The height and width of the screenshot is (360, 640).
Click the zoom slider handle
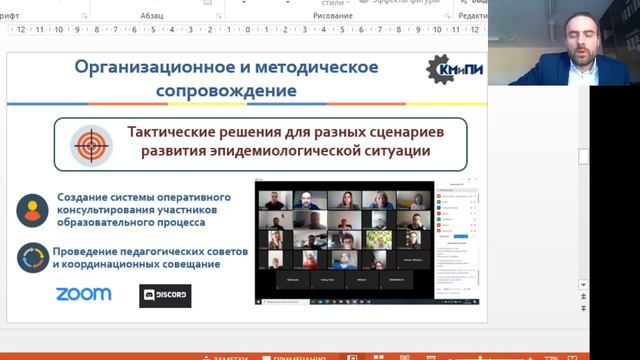[x=480, y=358]
